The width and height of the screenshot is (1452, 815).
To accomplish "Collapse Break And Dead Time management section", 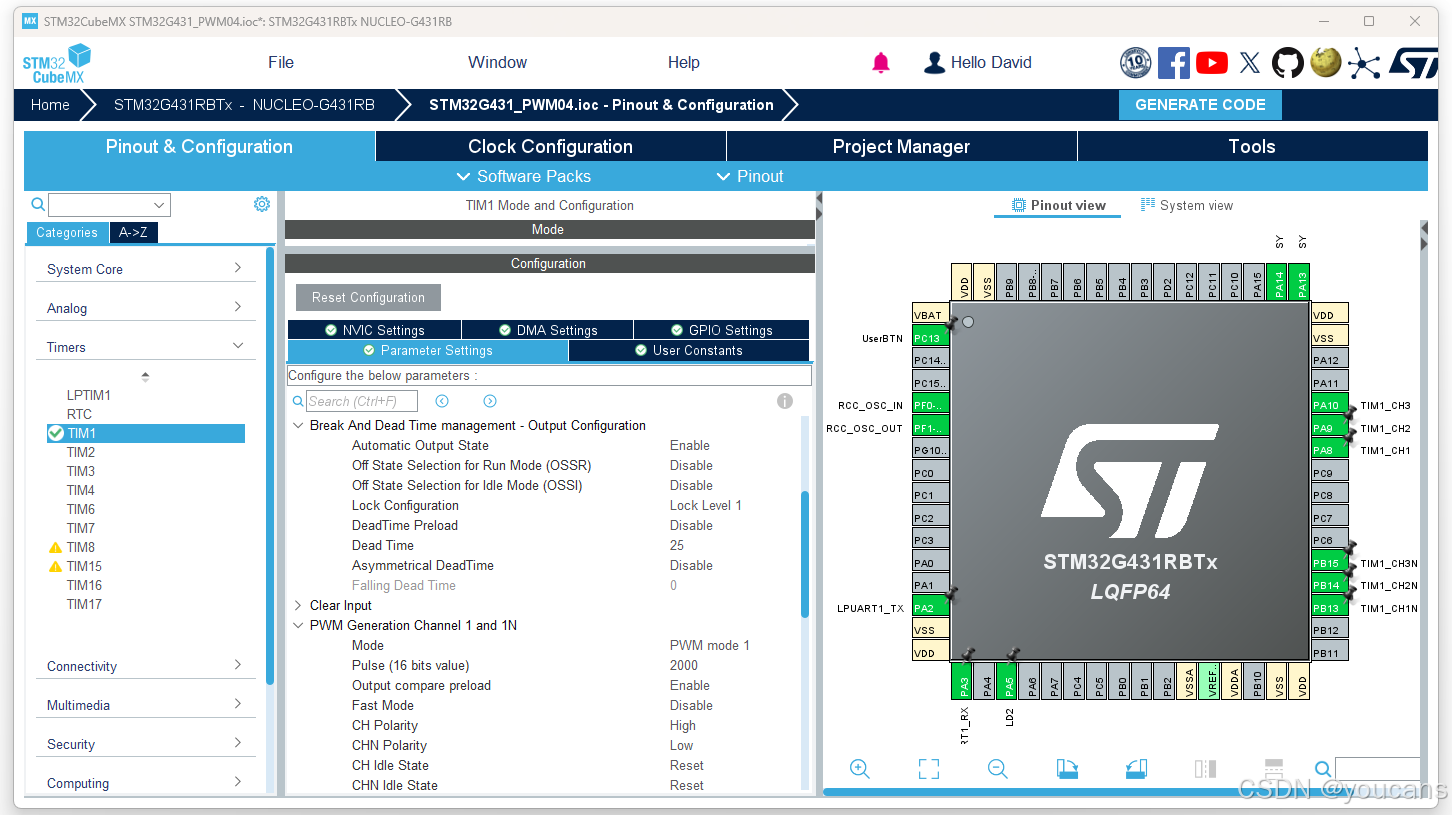I will click(298, 425).
